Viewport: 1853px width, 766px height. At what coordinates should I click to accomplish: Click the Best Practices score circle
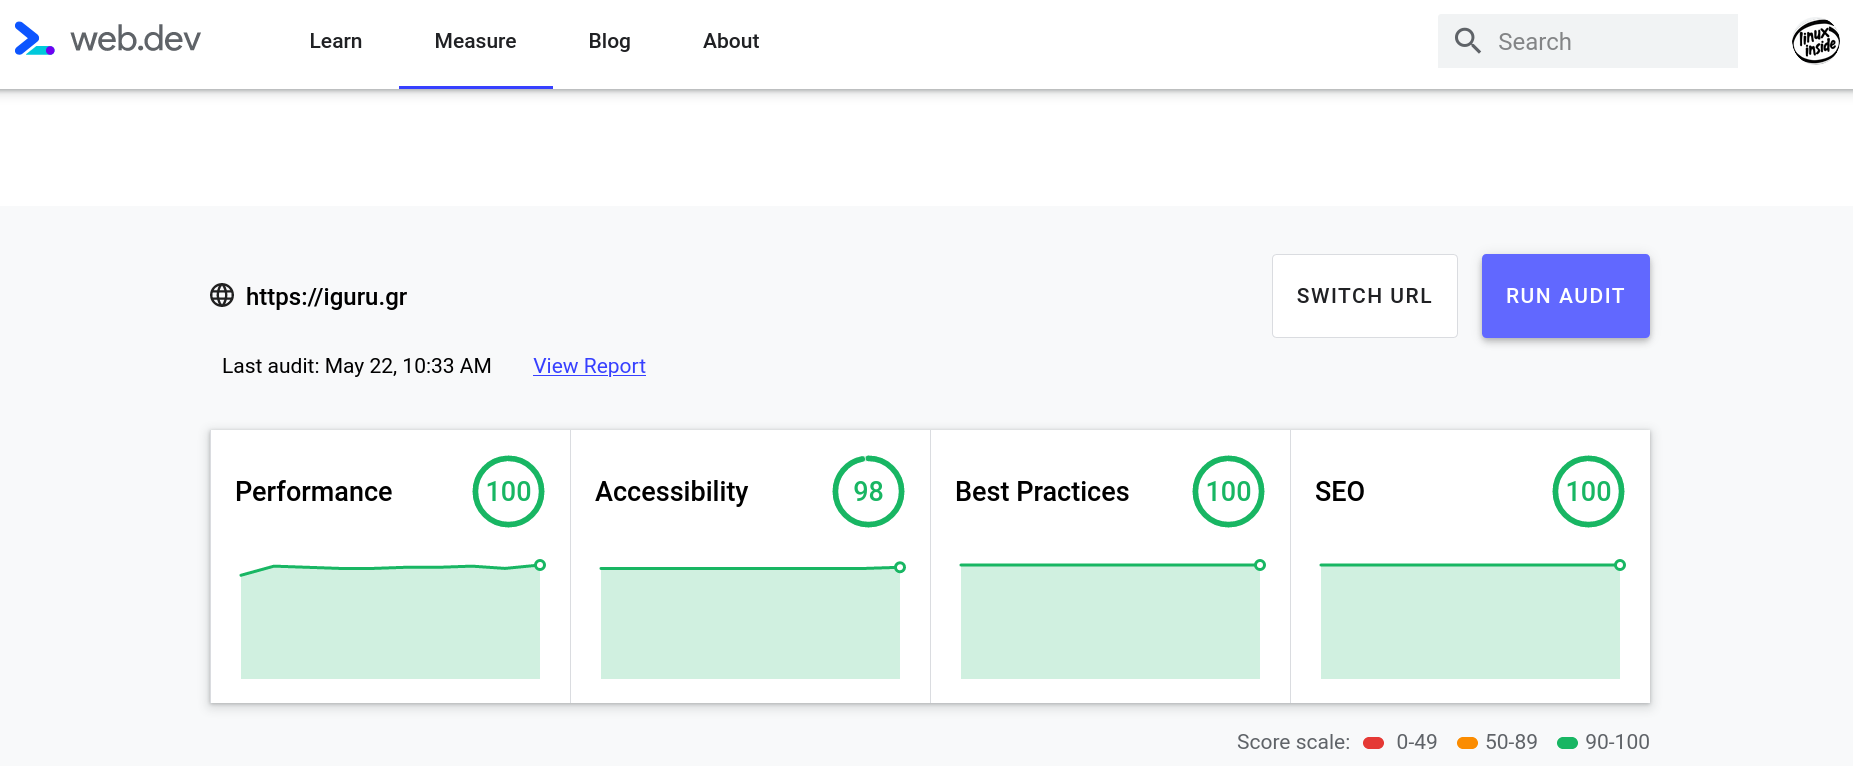click(1228, 491)
